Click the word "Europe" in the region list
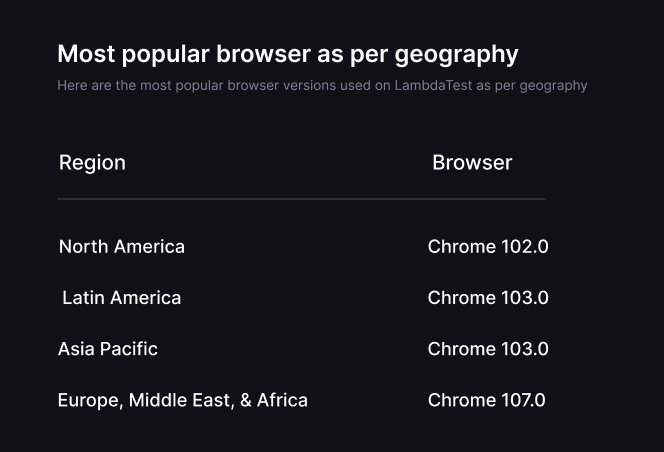Screen dimensions: 664x452 tap(88, 401)
